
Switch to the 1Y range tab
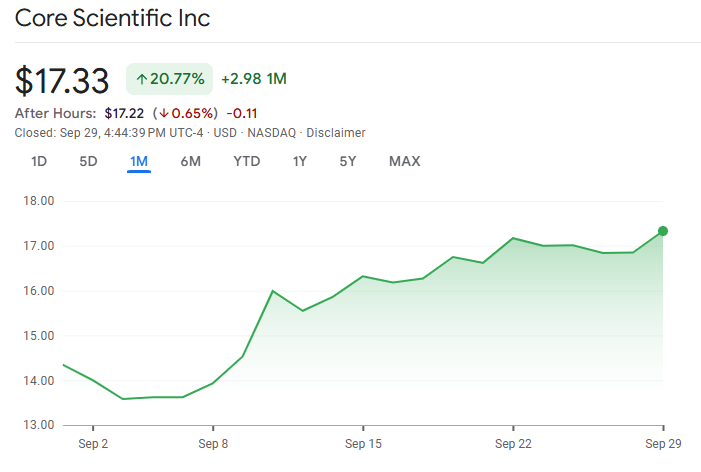[x=299, y=161]
